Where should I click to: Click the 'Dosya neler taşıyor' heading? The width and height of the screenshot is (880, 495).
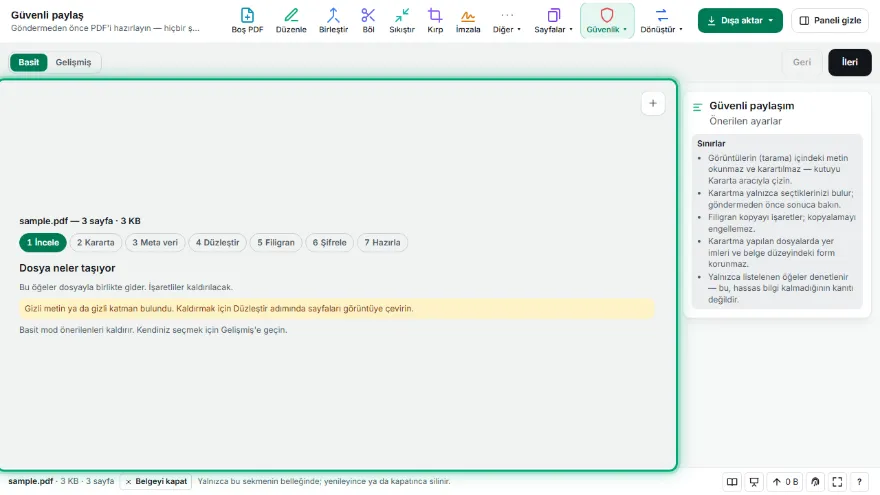pyautogui.click(x=67, y=268)
